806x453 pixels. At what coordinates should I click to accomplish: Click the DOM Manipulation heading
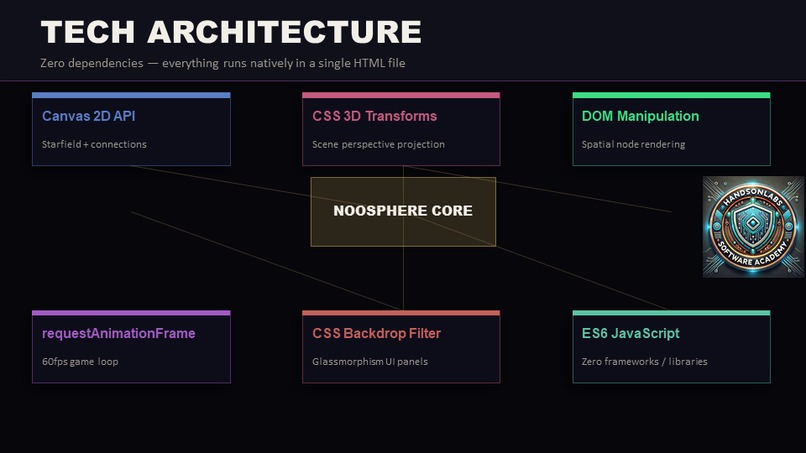click(x=640, y=116)
